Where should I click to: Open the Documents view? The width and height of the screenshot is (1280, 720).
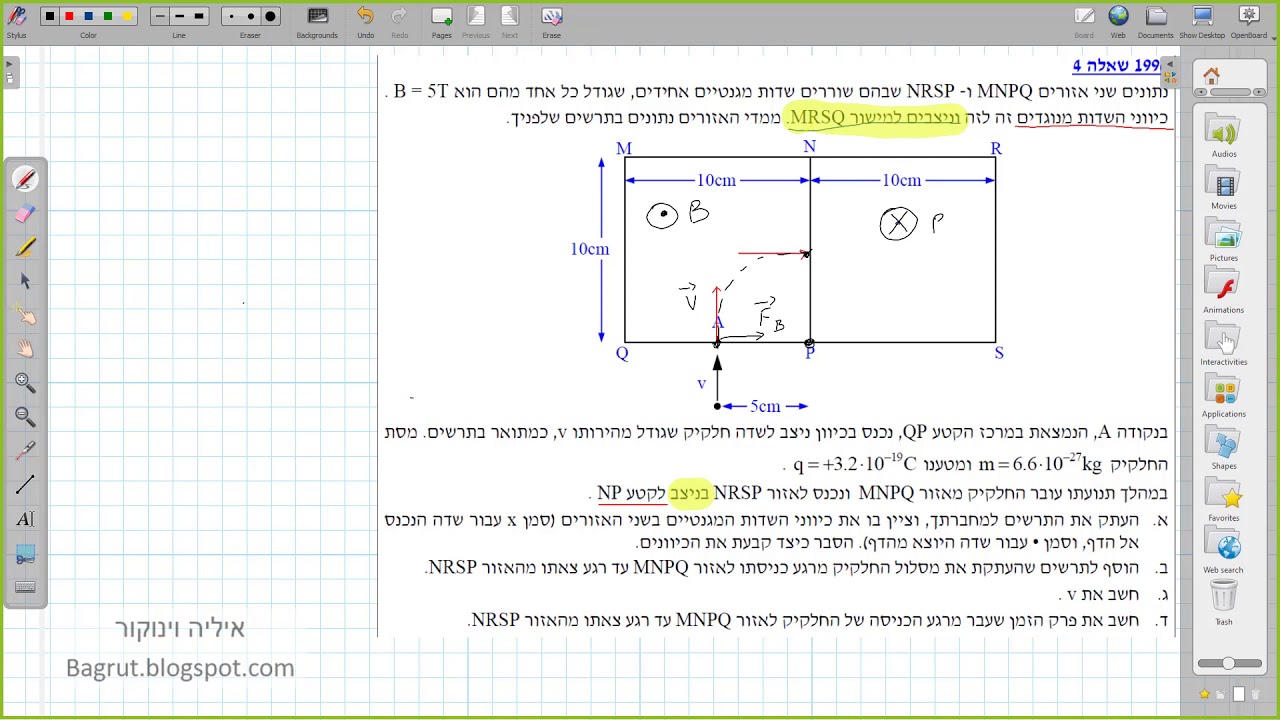[1156, 21]
